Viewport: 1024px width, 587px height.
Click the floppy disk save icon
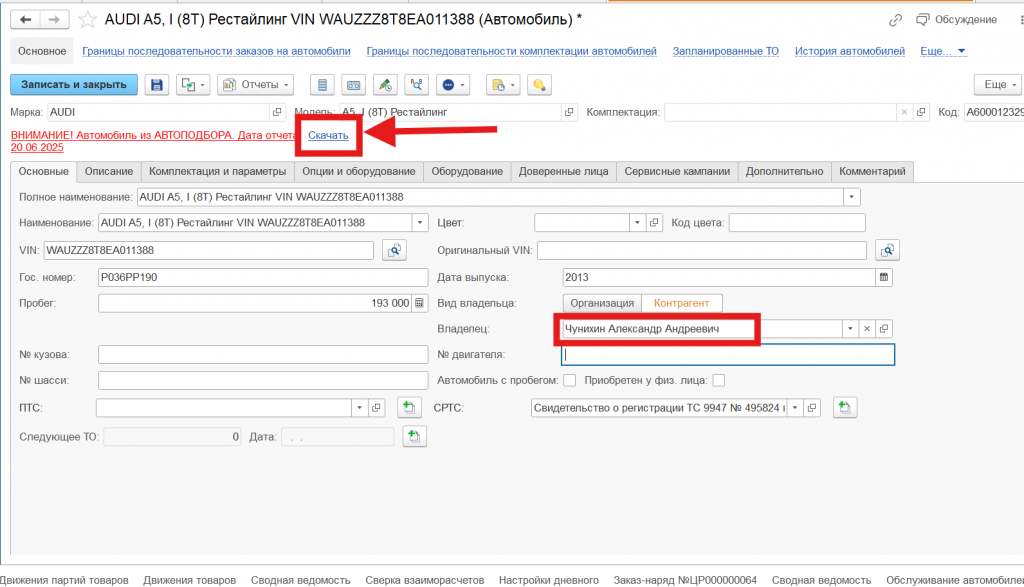pyautogui.click(x=157, y=85)
